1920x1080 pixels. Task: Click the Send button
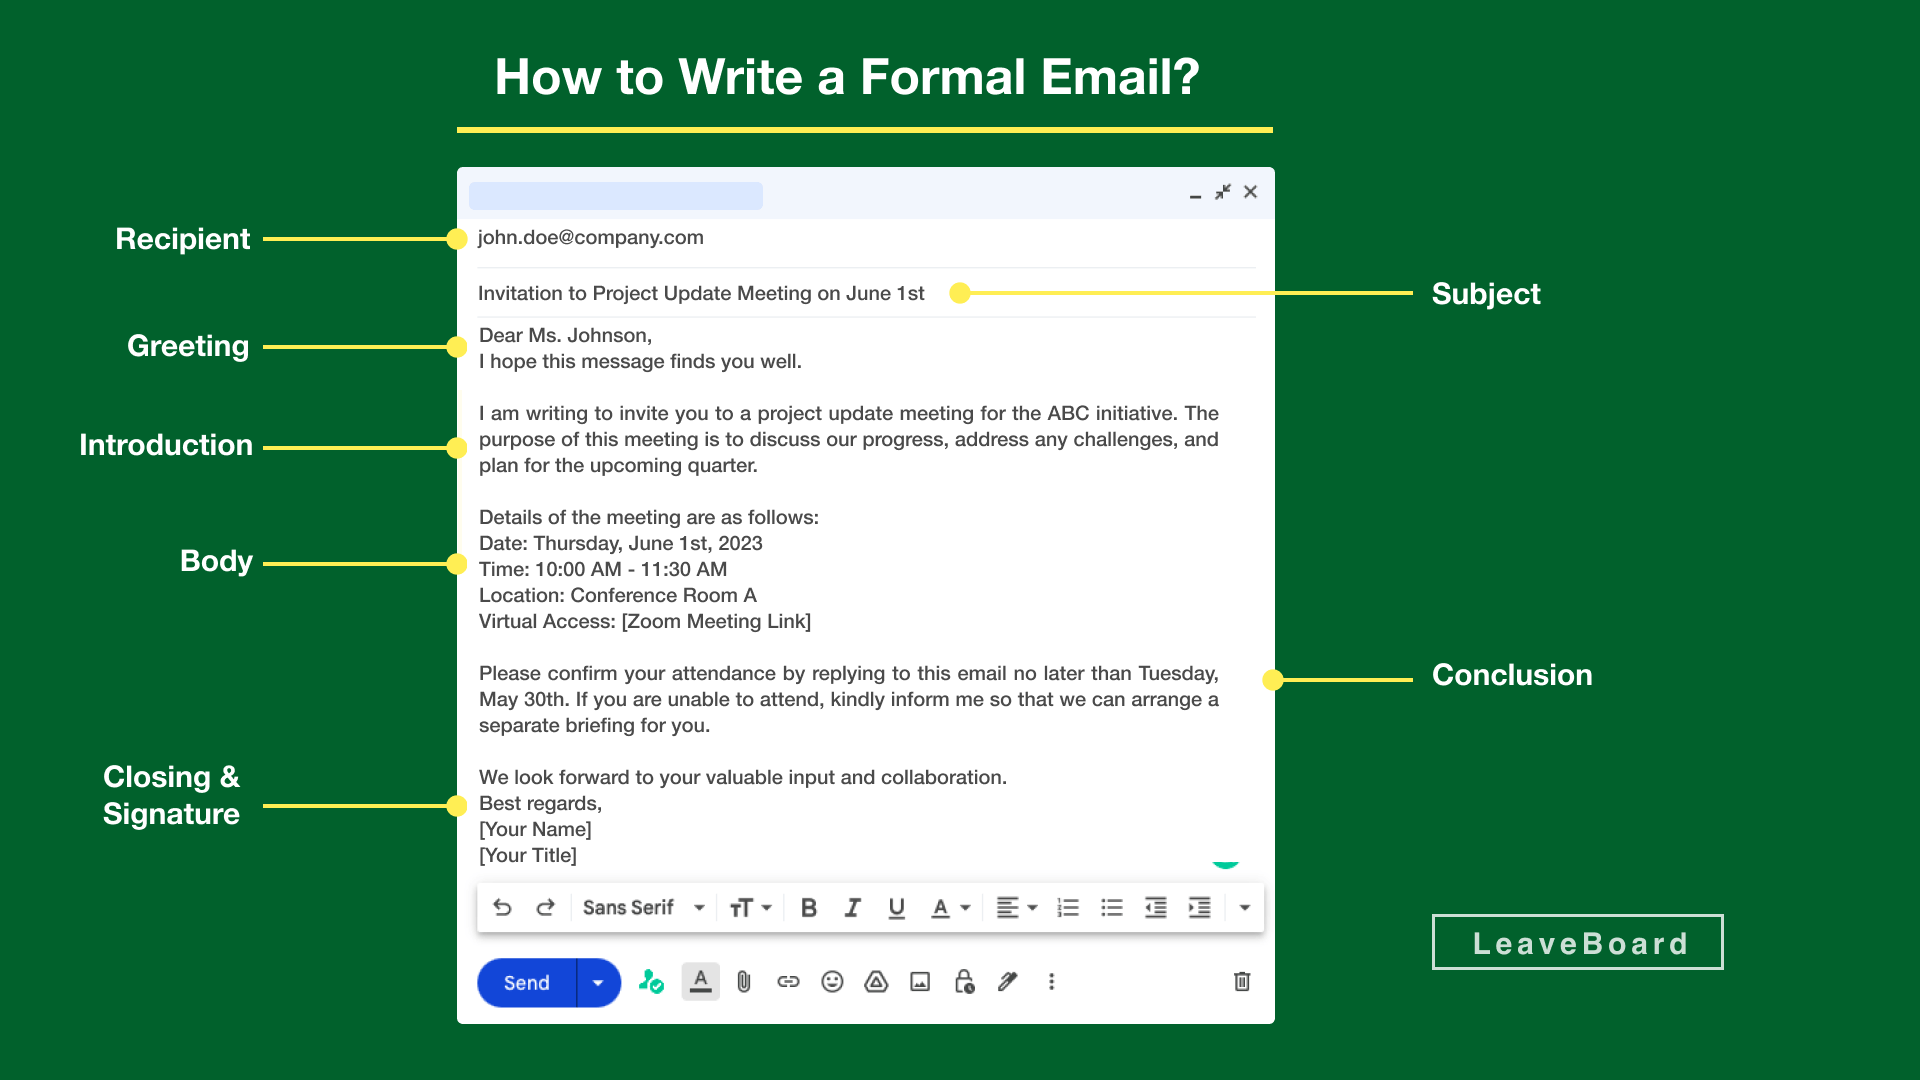coord(525,980)
